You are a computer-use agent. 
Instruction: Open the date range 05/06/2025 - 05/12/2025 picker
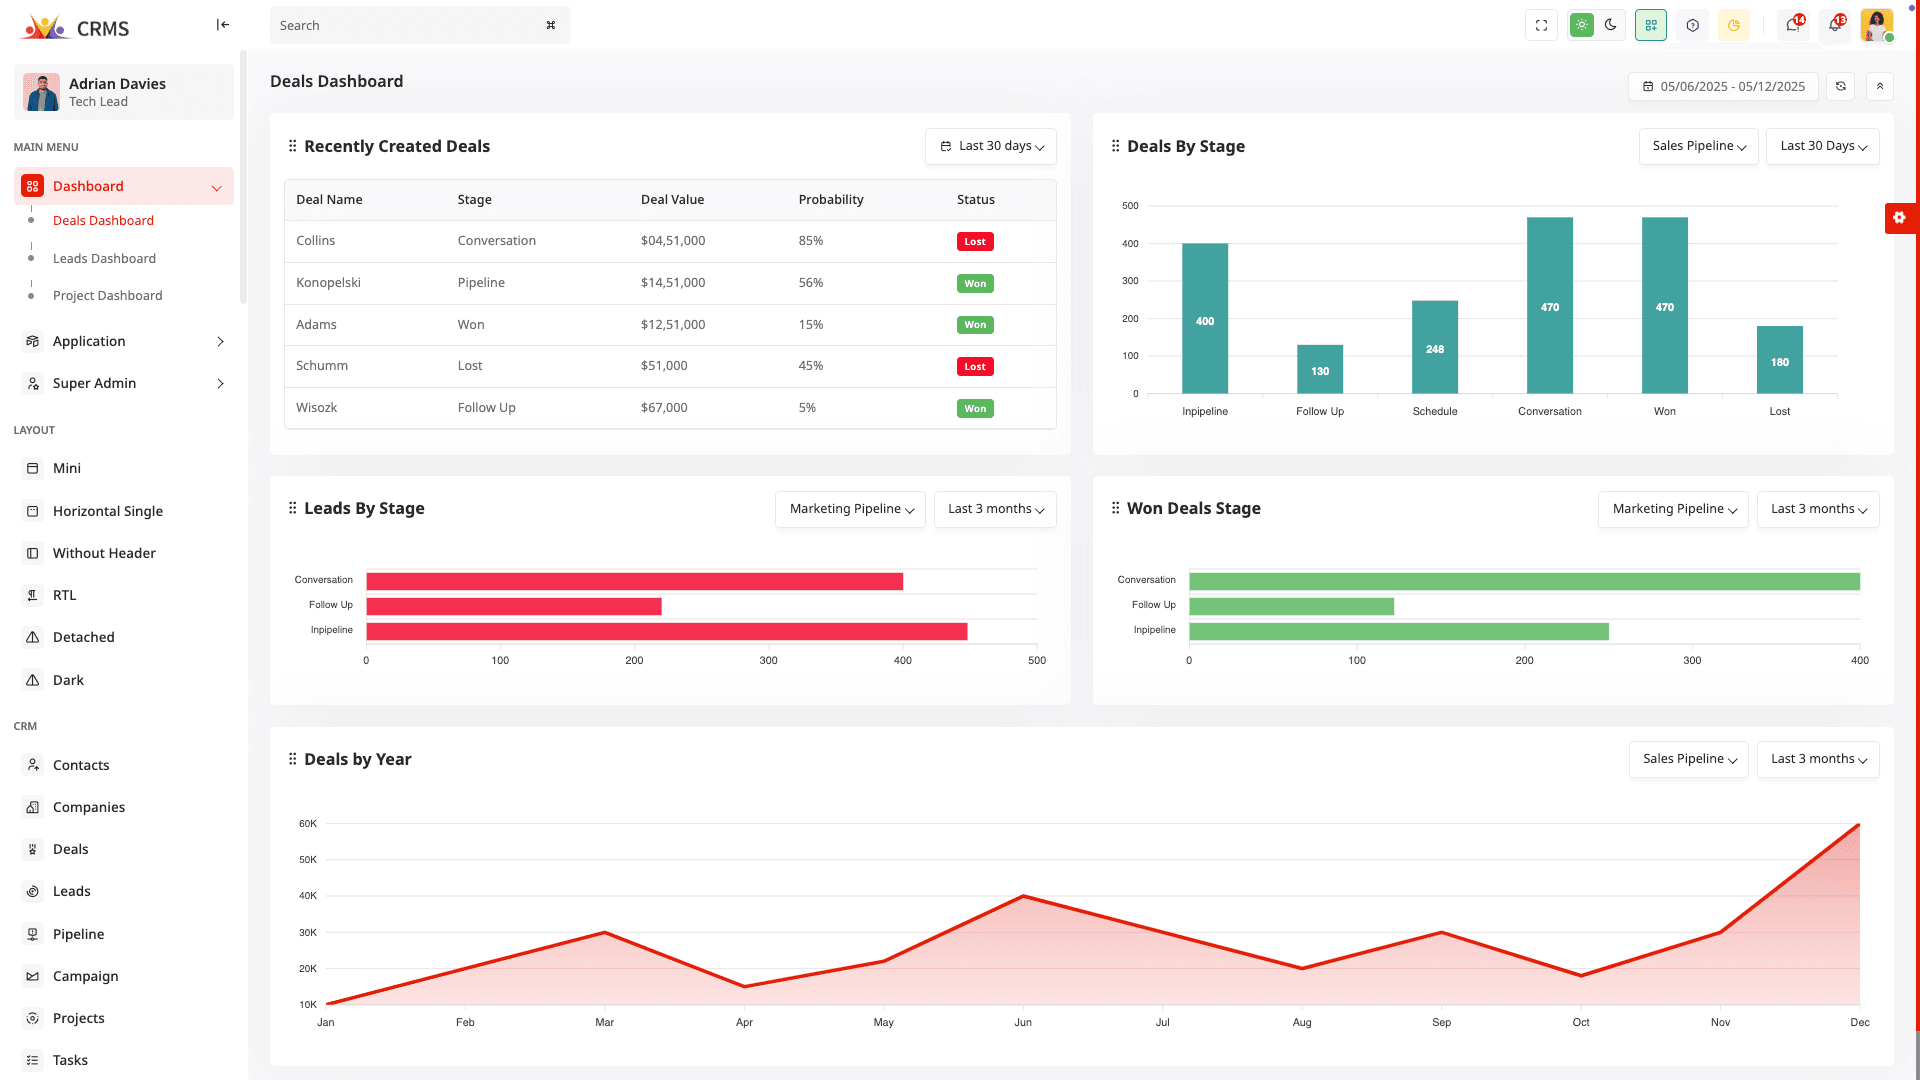(x=1722, y=87)
